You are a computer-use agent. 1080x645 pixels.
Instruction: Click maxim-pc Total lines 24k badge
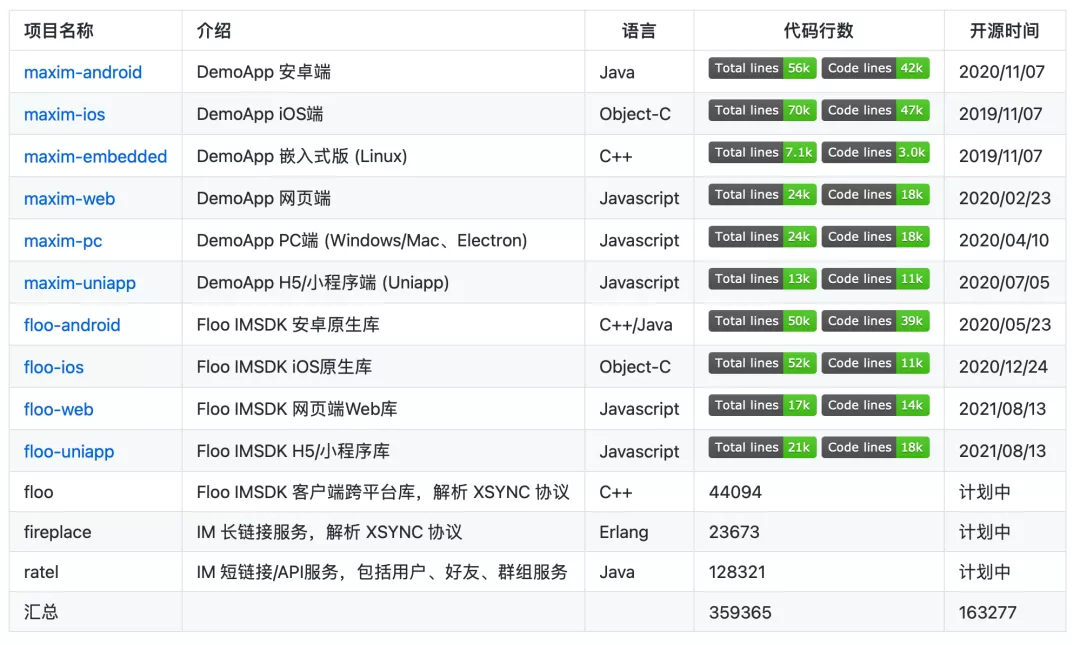(762, 236)
